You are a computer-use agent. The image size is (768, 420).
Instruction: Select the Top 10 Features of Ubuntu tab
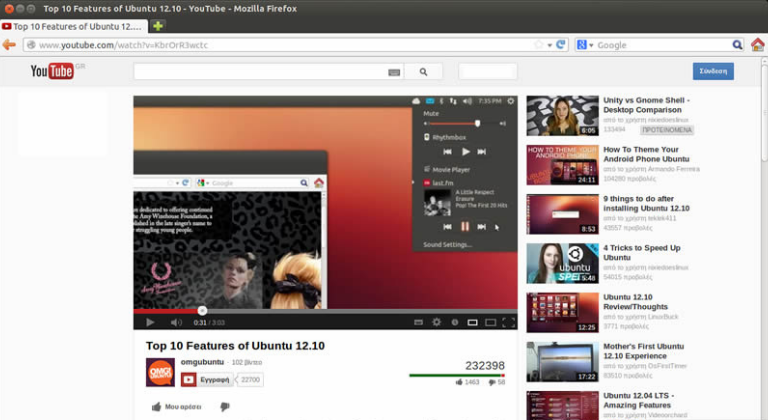74,26
